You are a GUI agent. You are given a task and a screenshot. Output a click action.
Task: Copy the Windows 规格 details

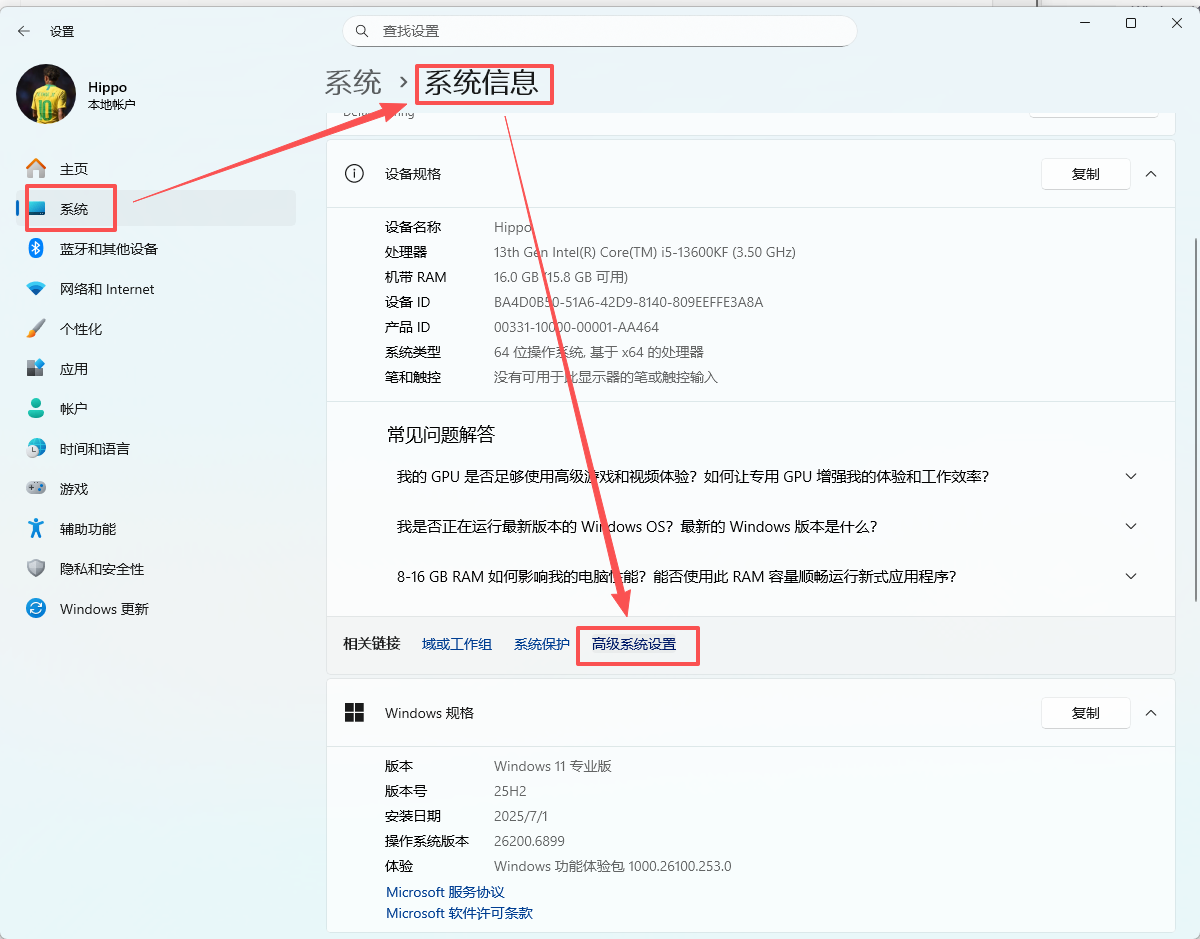1086,713
